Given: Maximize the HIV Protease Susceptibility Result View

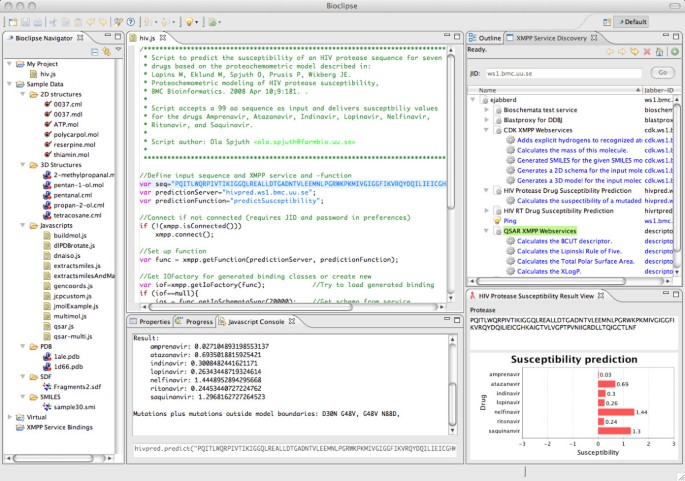Looking at the screenshot, I should (675, 294).
